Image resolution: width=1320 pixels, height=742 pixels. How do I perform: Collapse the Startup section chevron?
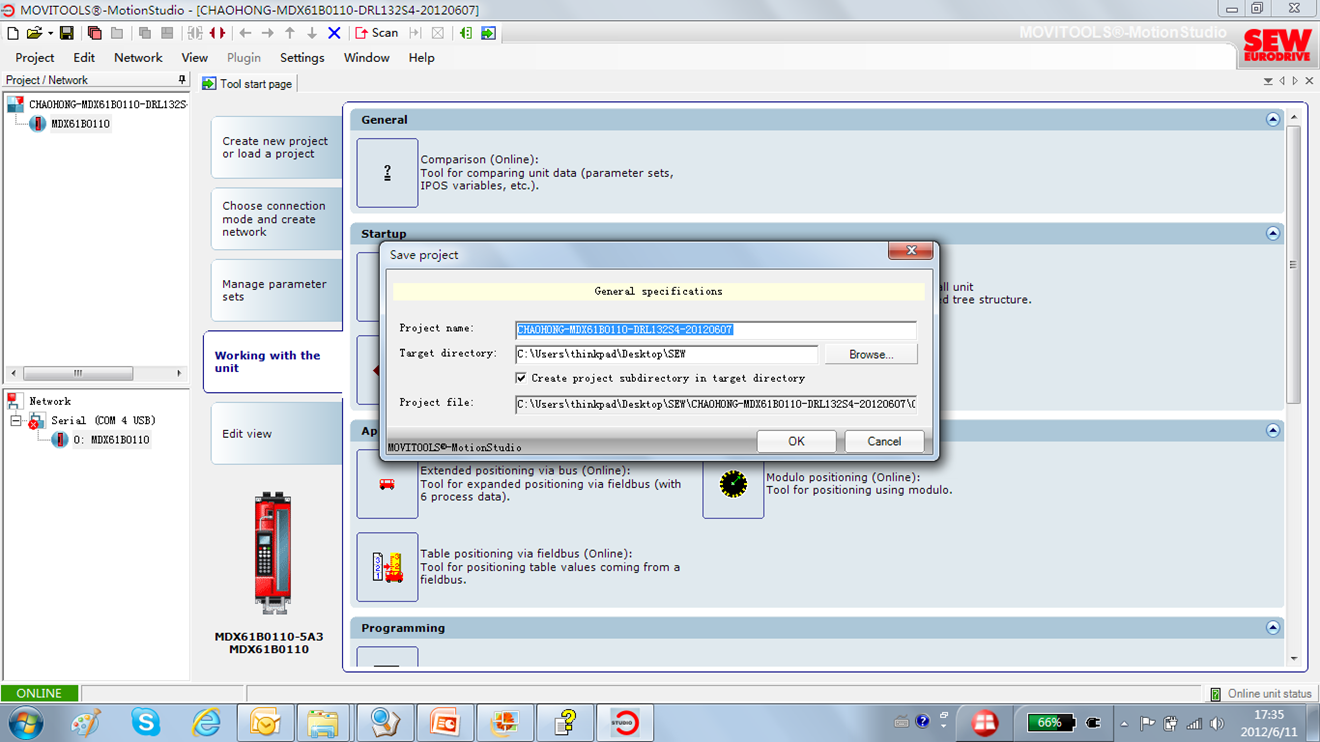[1272, 233]
